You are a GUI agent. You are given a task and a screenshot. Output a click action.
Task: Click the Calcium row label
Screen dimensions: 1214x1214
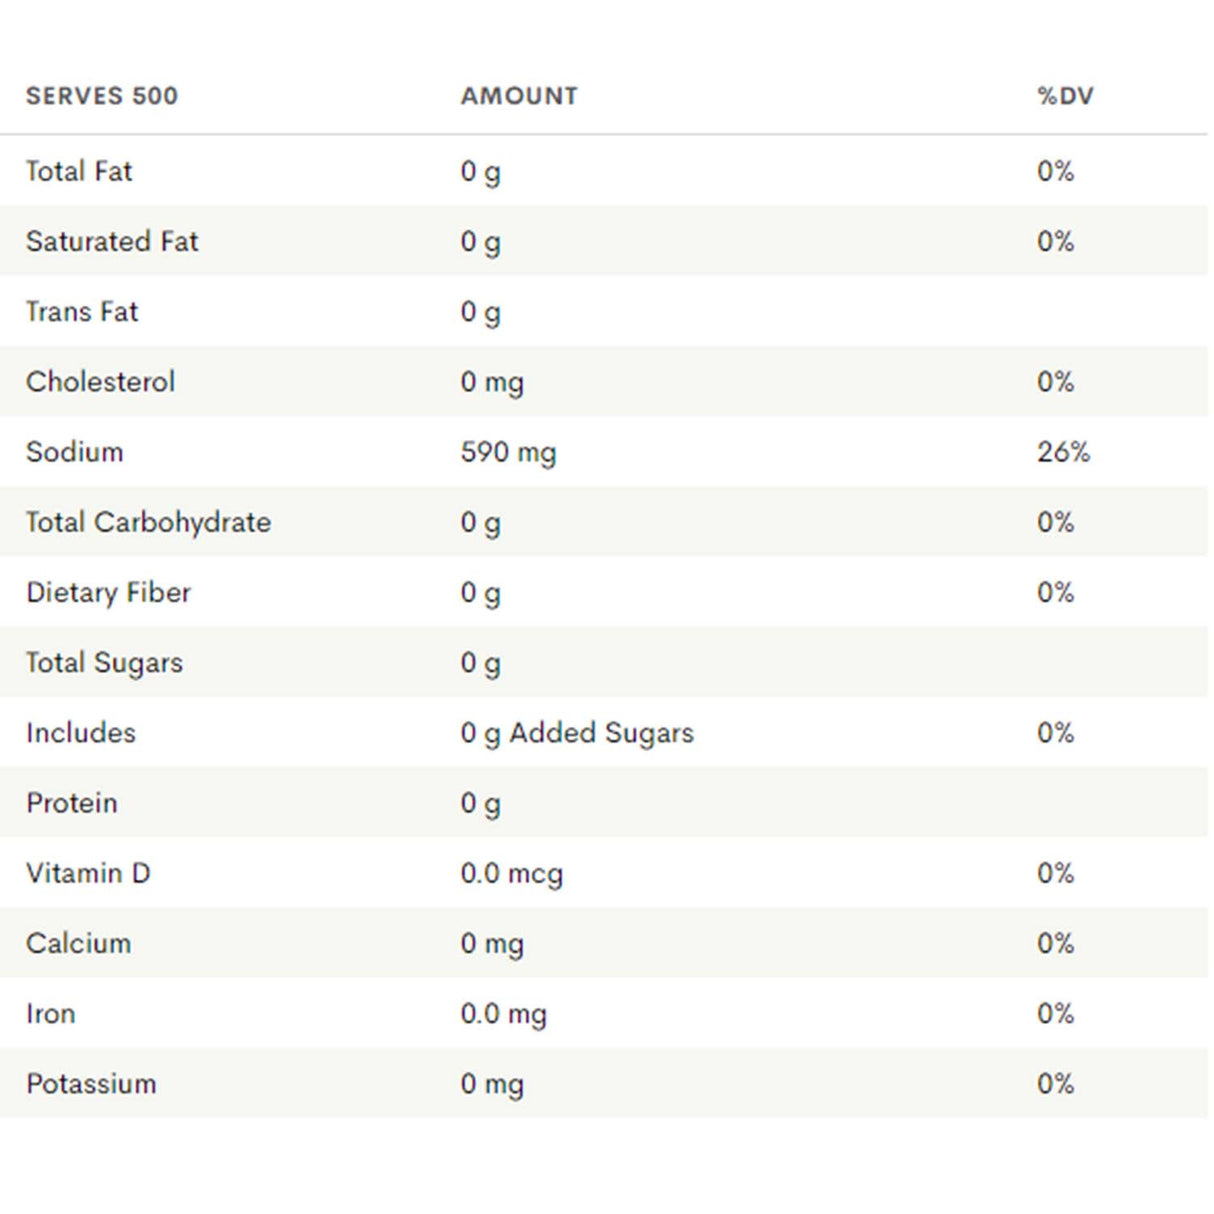coord(78,943)
